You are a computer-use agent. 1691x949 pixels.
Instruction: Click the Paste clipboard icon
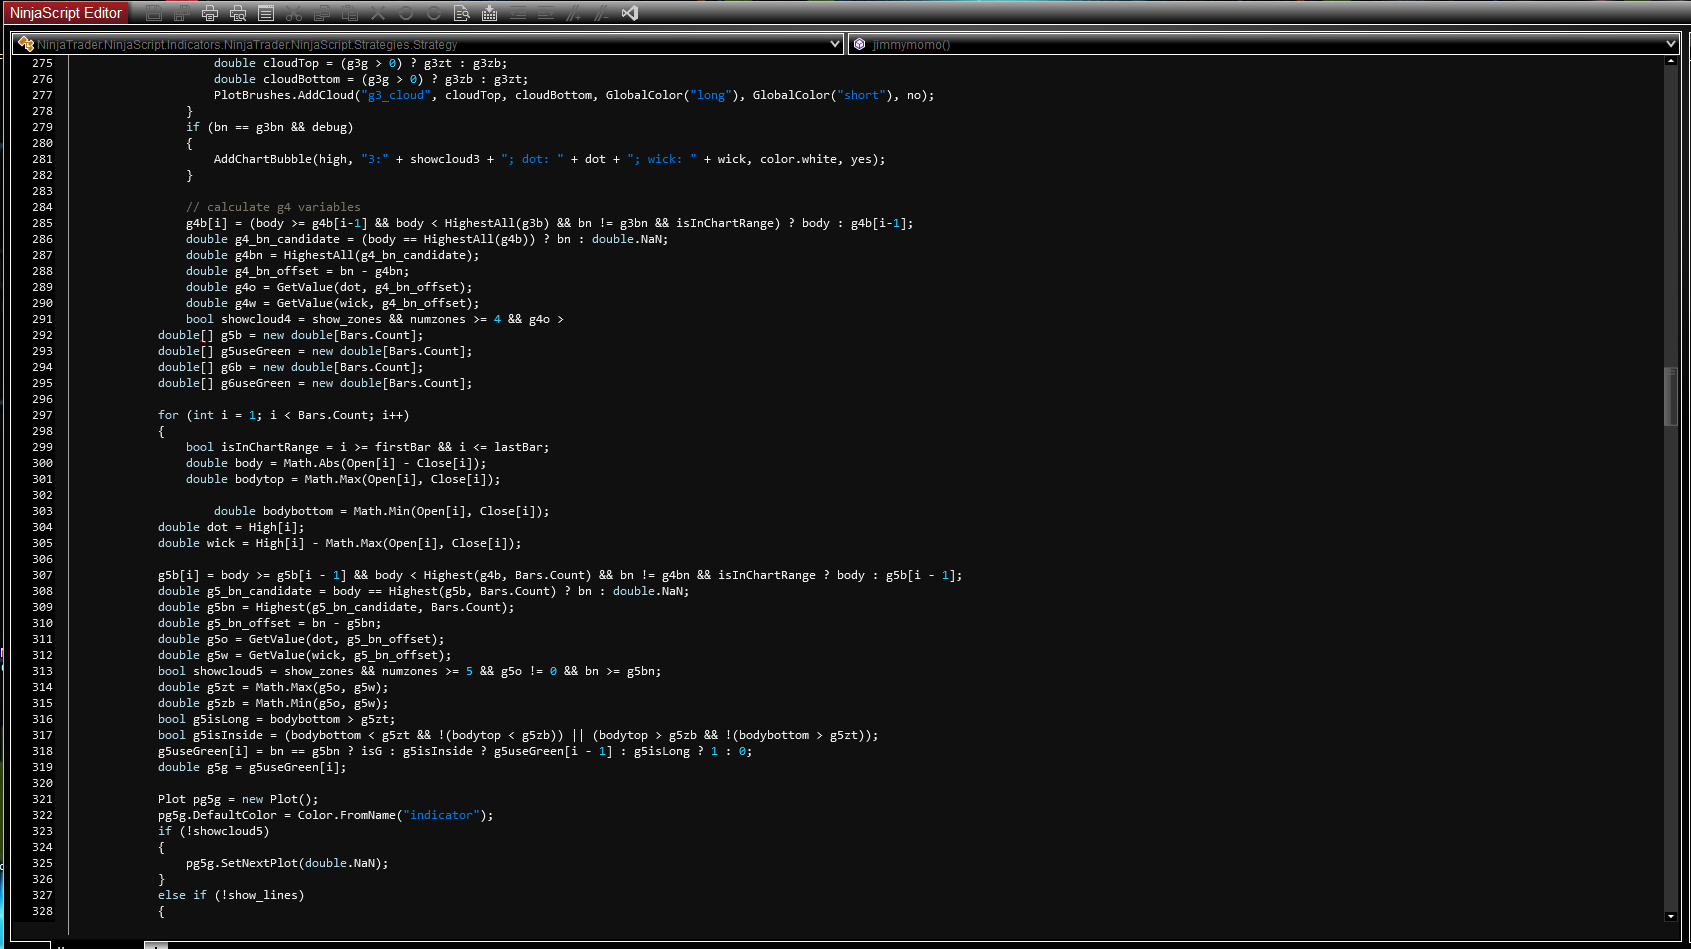(350, 13)
